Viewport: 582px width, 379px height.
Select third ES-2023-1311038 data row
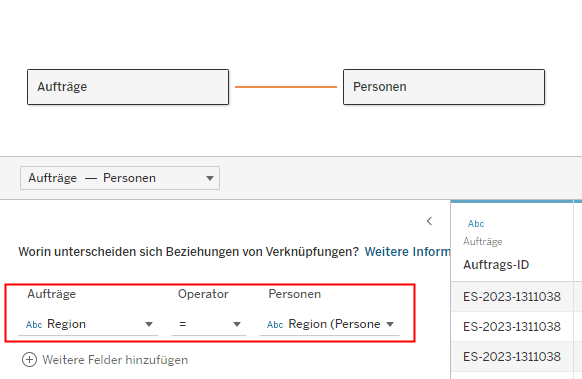pyautogui.click(x=512, y=357)
